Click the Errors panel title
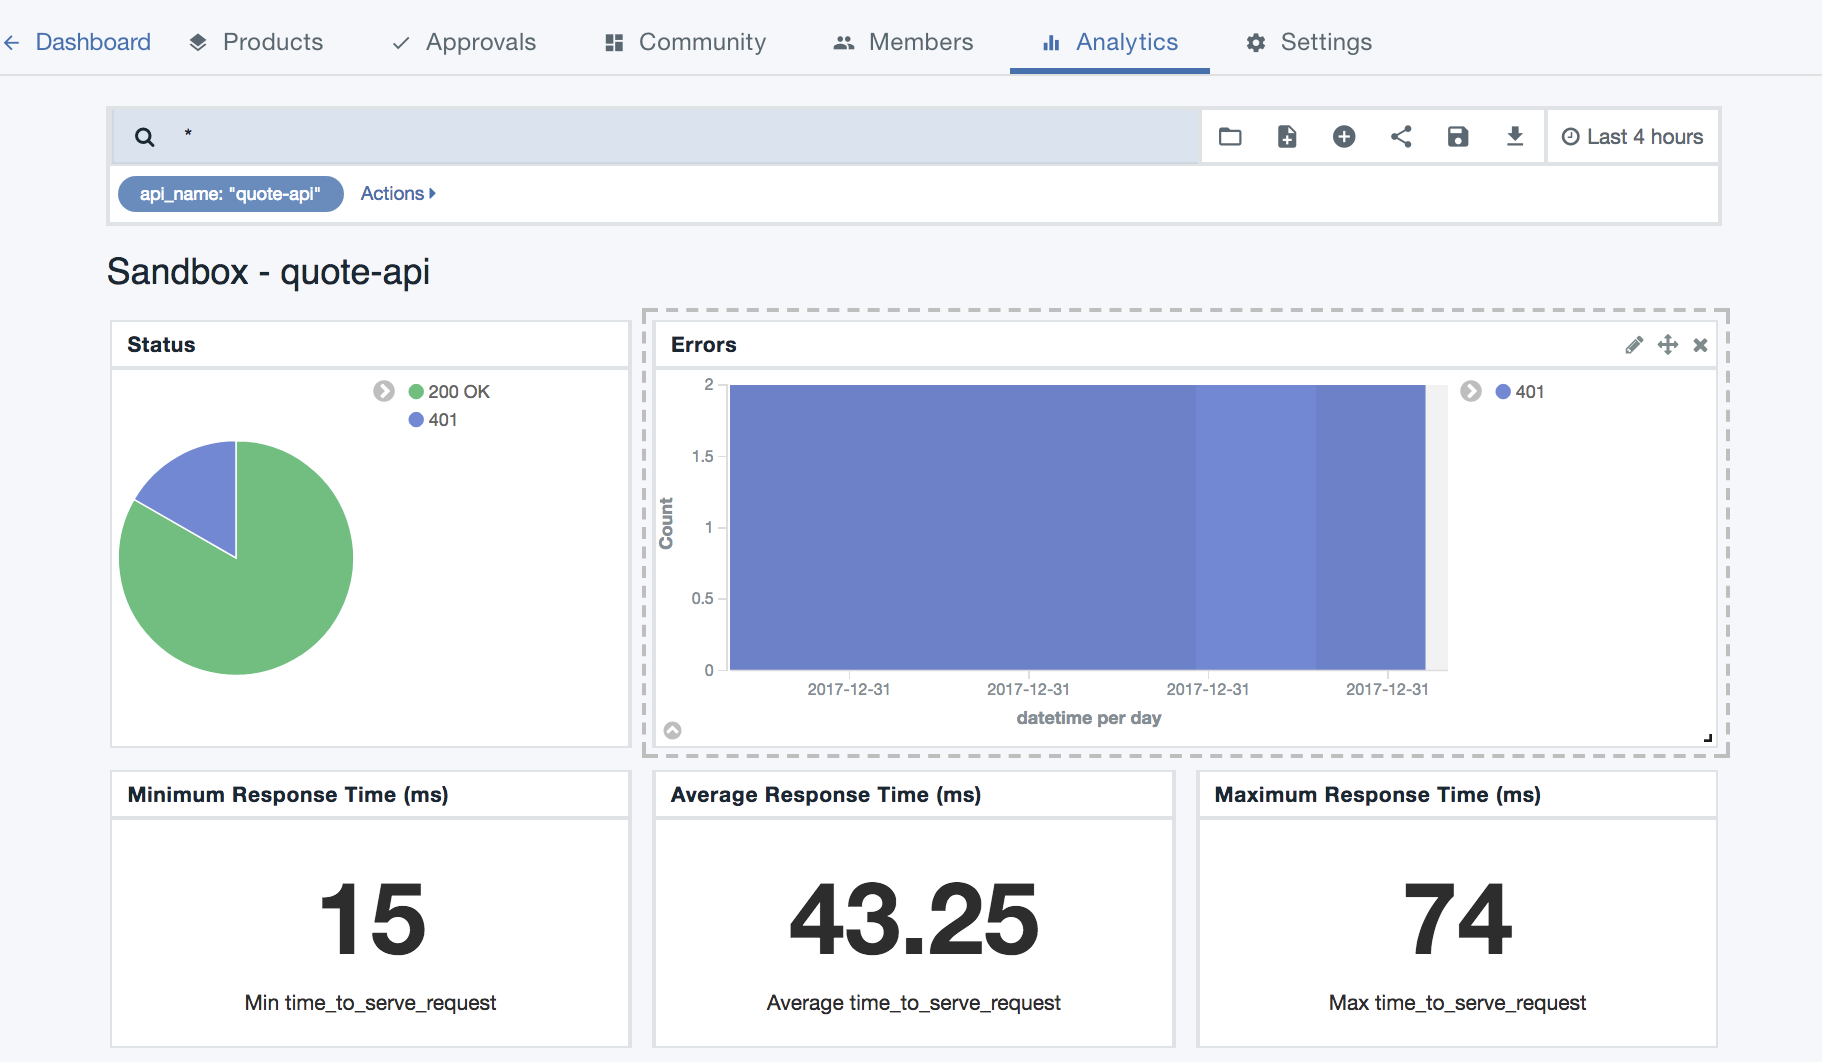 pos(704,345)
